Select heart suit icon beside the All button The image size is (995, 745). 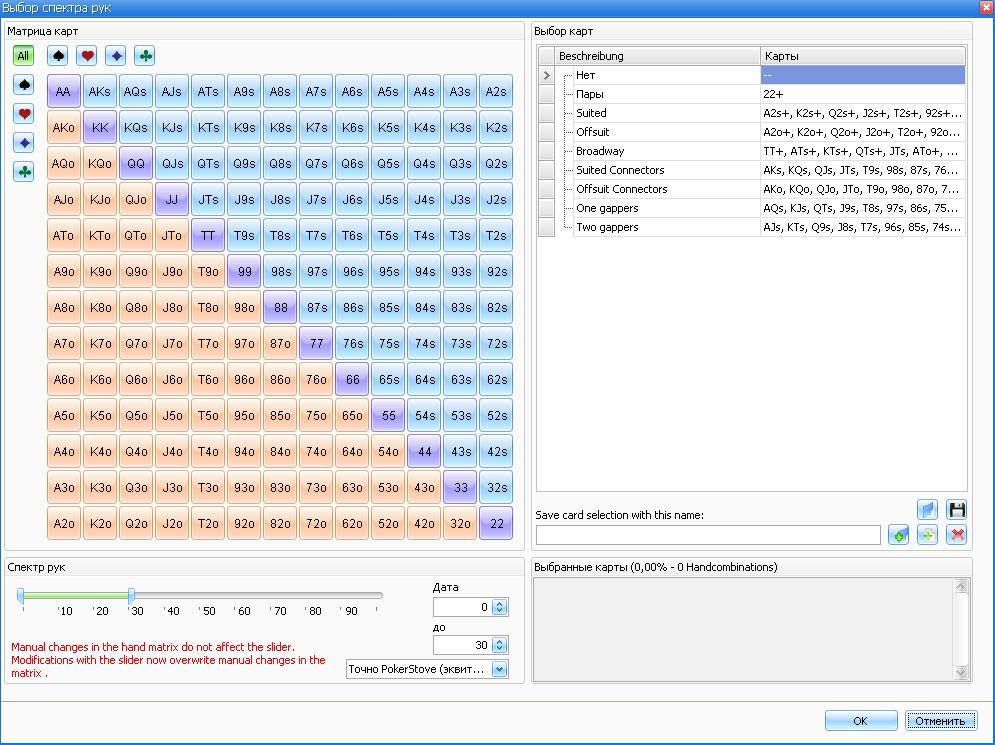87,56
